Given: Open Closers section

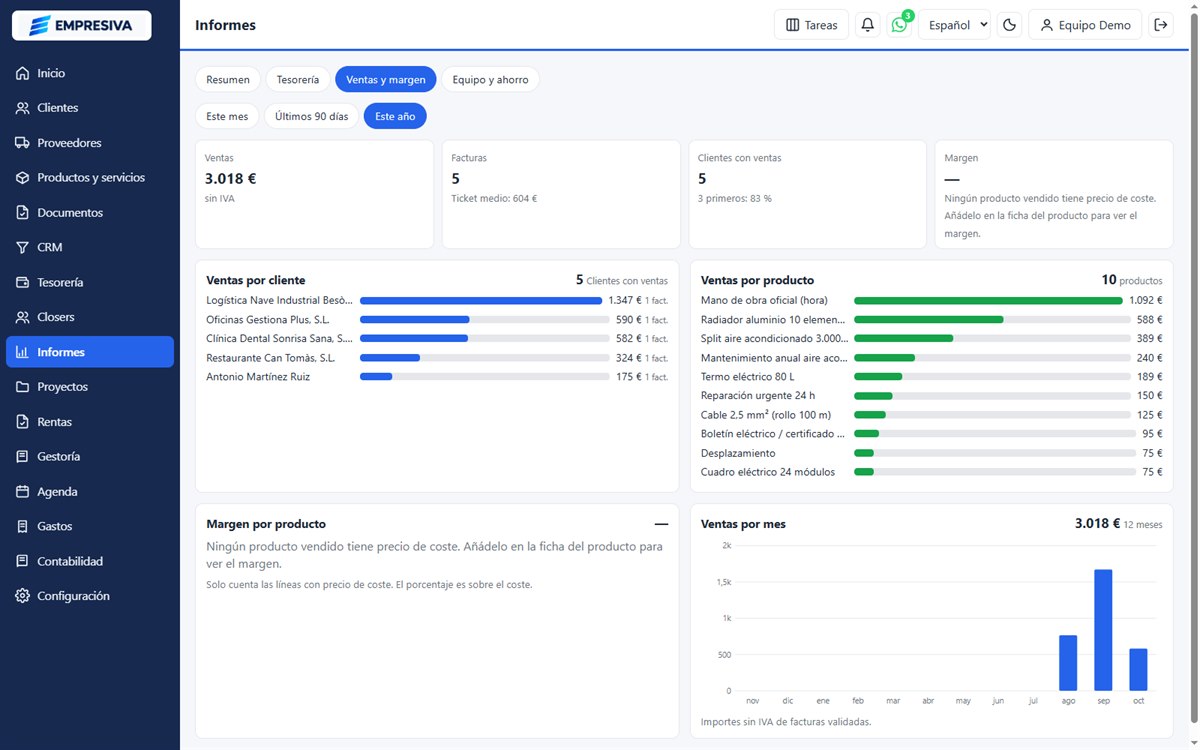Looking at the screenshot, I should click(x=90, y=317).
